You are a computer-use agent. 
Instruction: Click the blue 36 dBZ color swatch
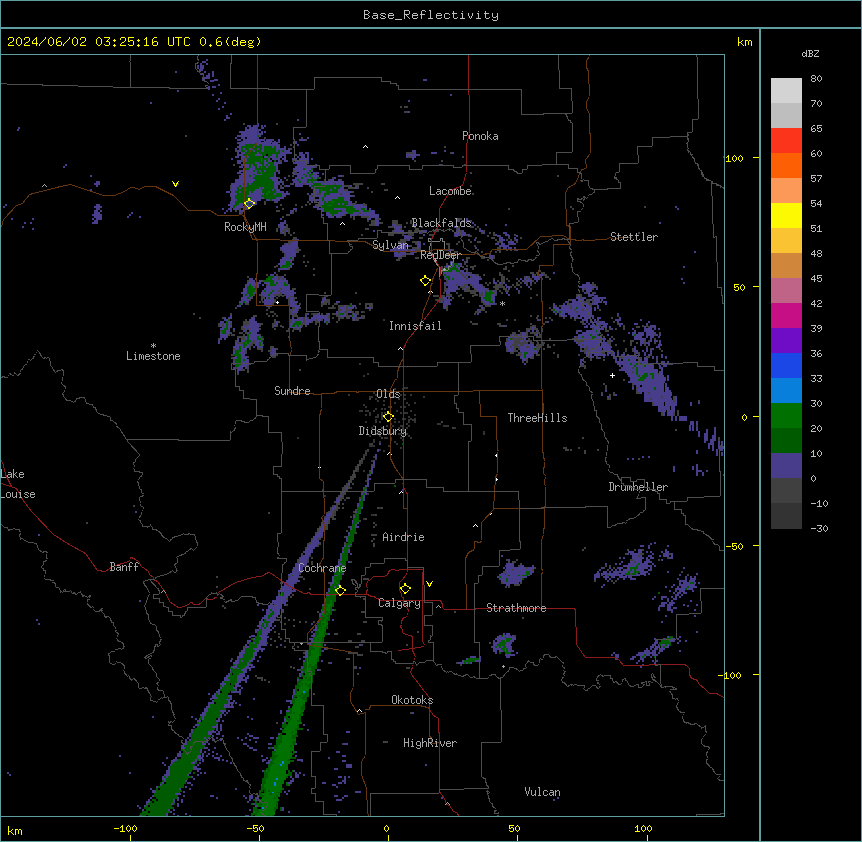pos(786,365)
